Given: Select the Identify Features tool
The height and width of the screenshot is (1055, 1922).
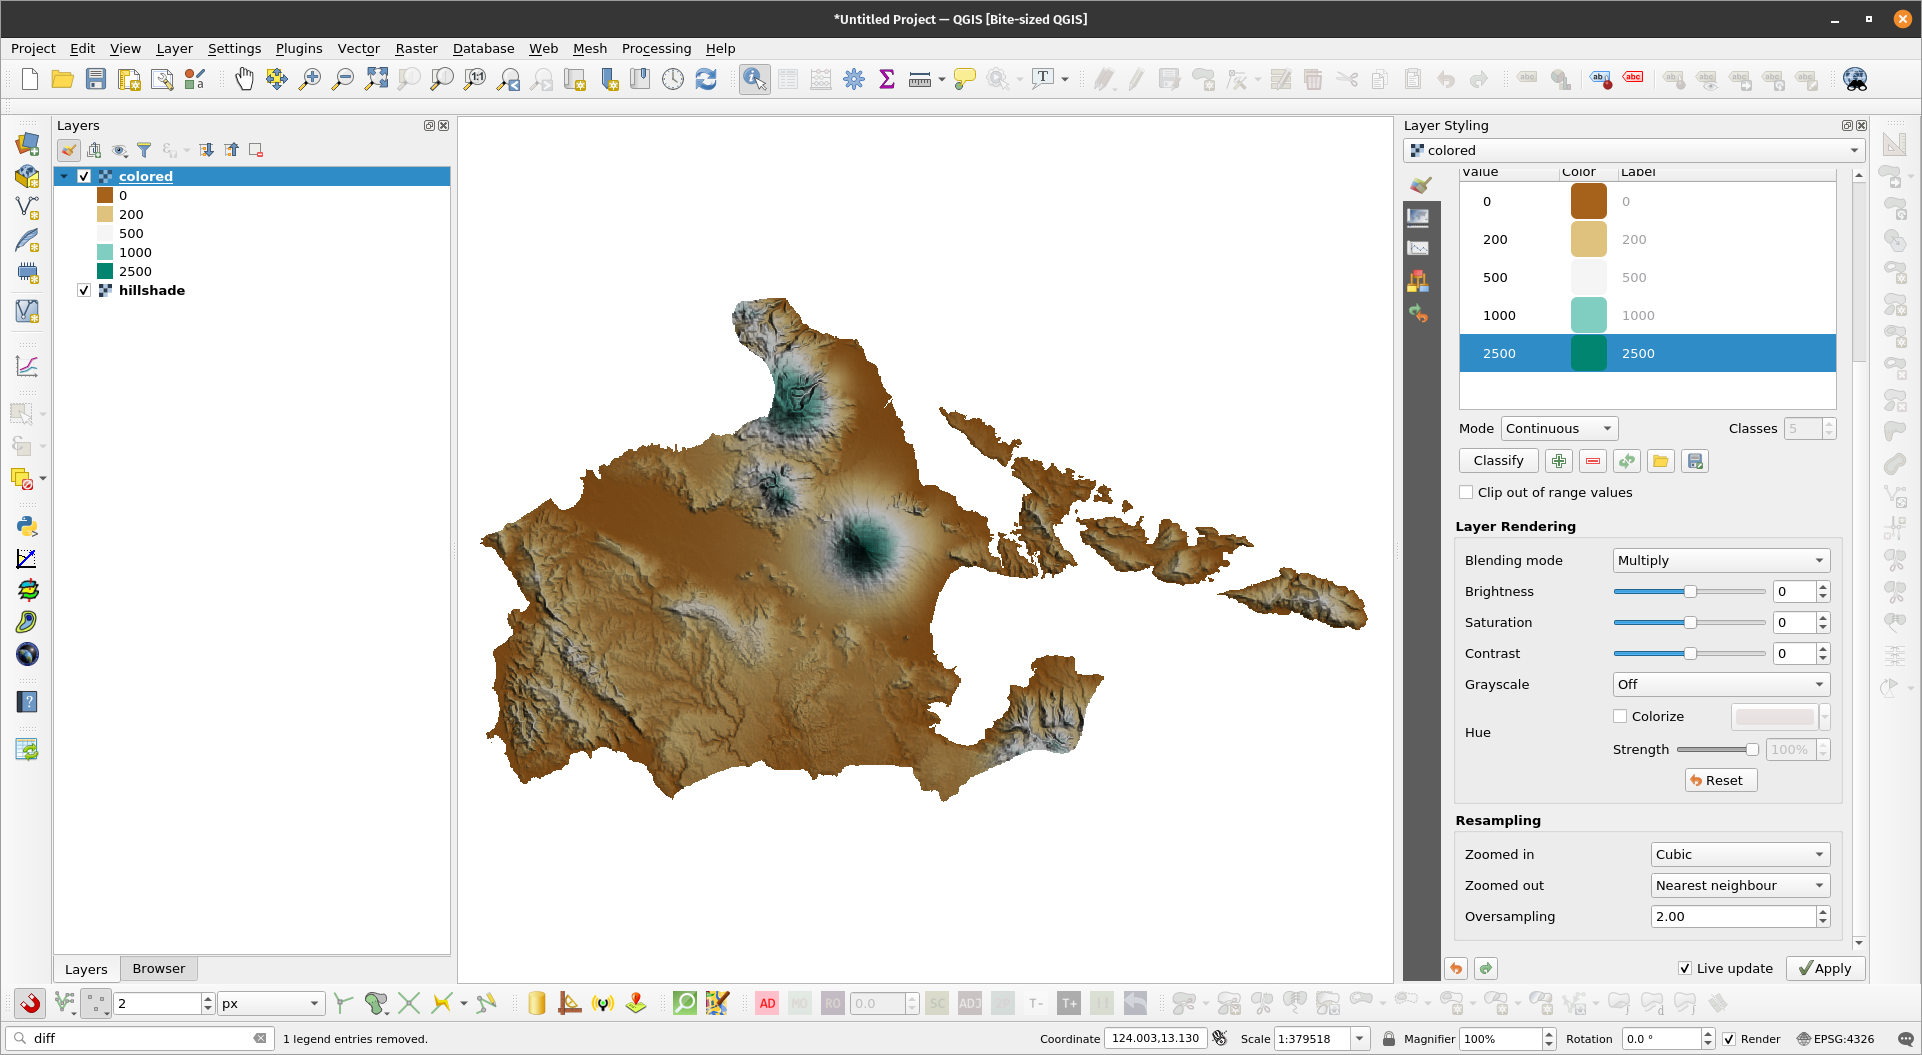Looking at the screenshot, I should (x=754, y=79).
